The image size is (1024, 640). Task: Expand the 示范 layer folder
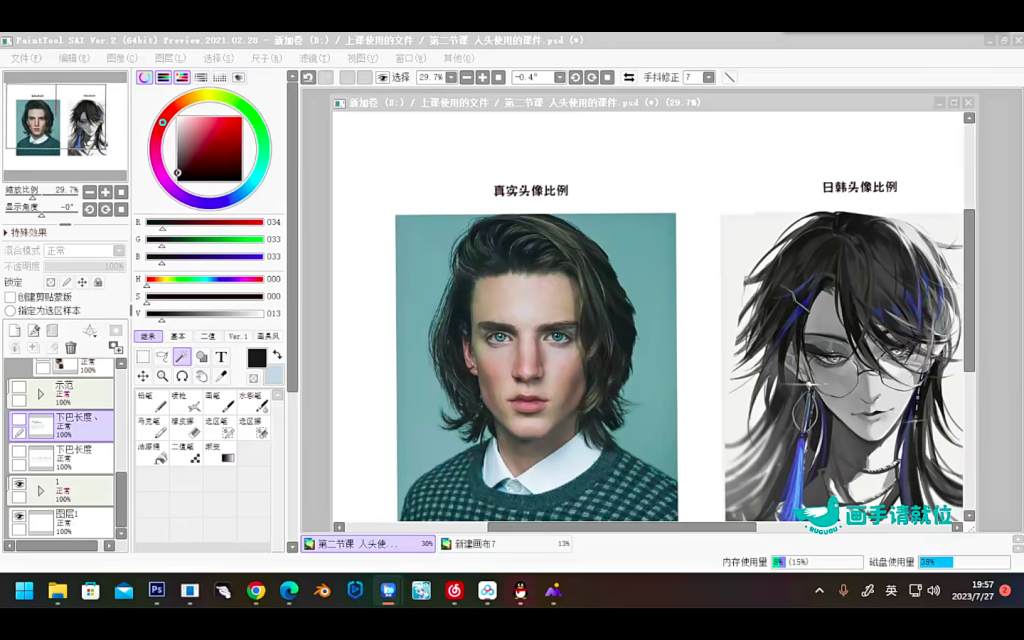(x=41, y=394)
